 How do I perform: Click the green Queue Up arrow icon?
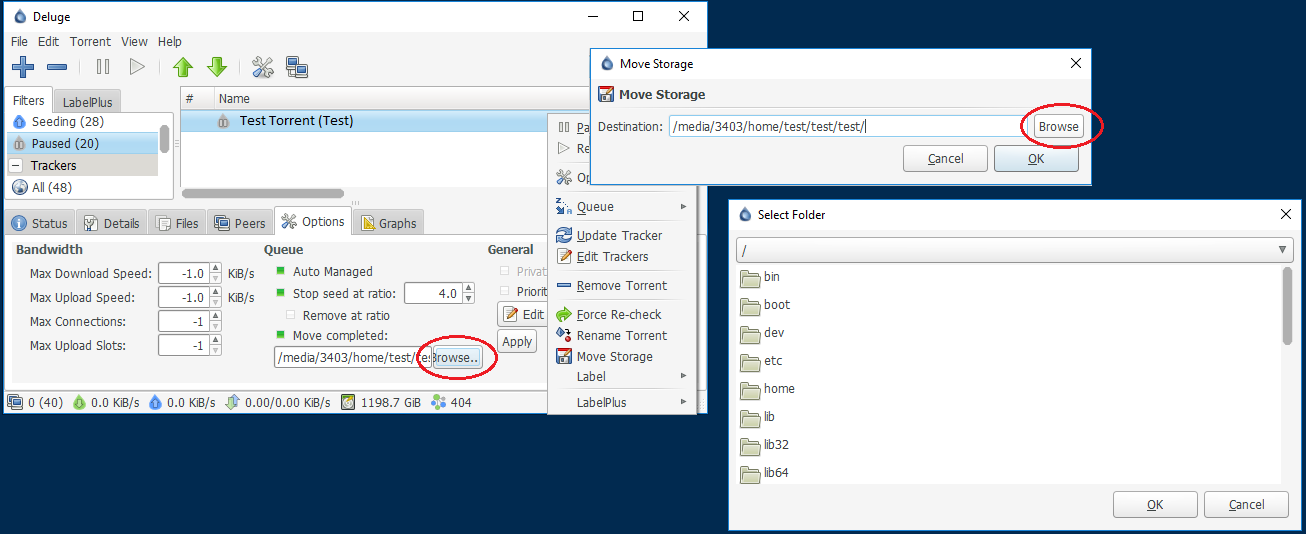click(x=183, y=67)
